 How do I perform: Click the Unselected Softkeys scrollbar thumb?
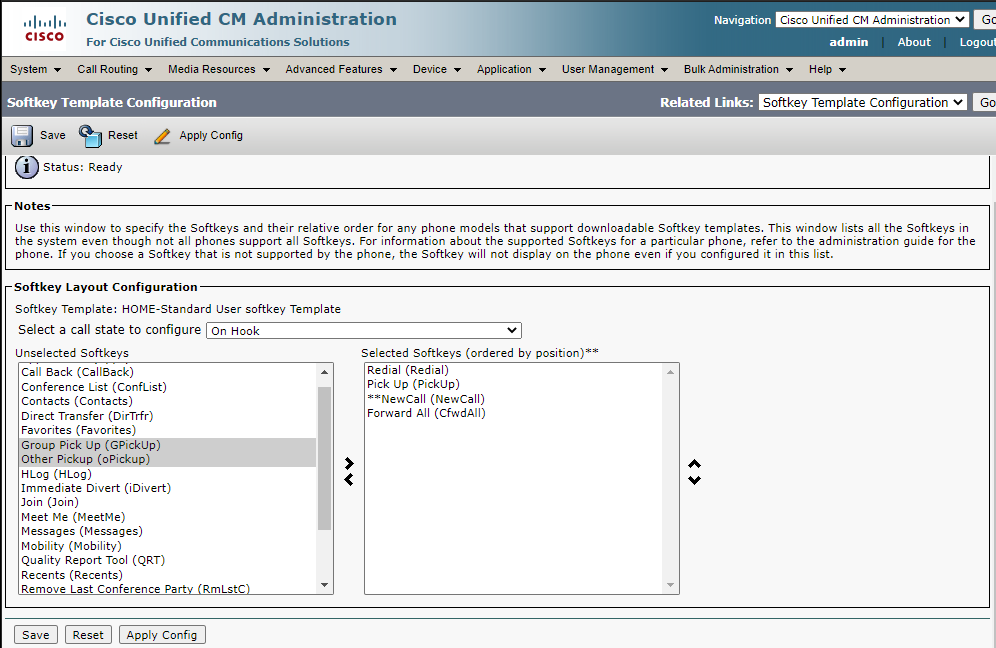[325, 458]
